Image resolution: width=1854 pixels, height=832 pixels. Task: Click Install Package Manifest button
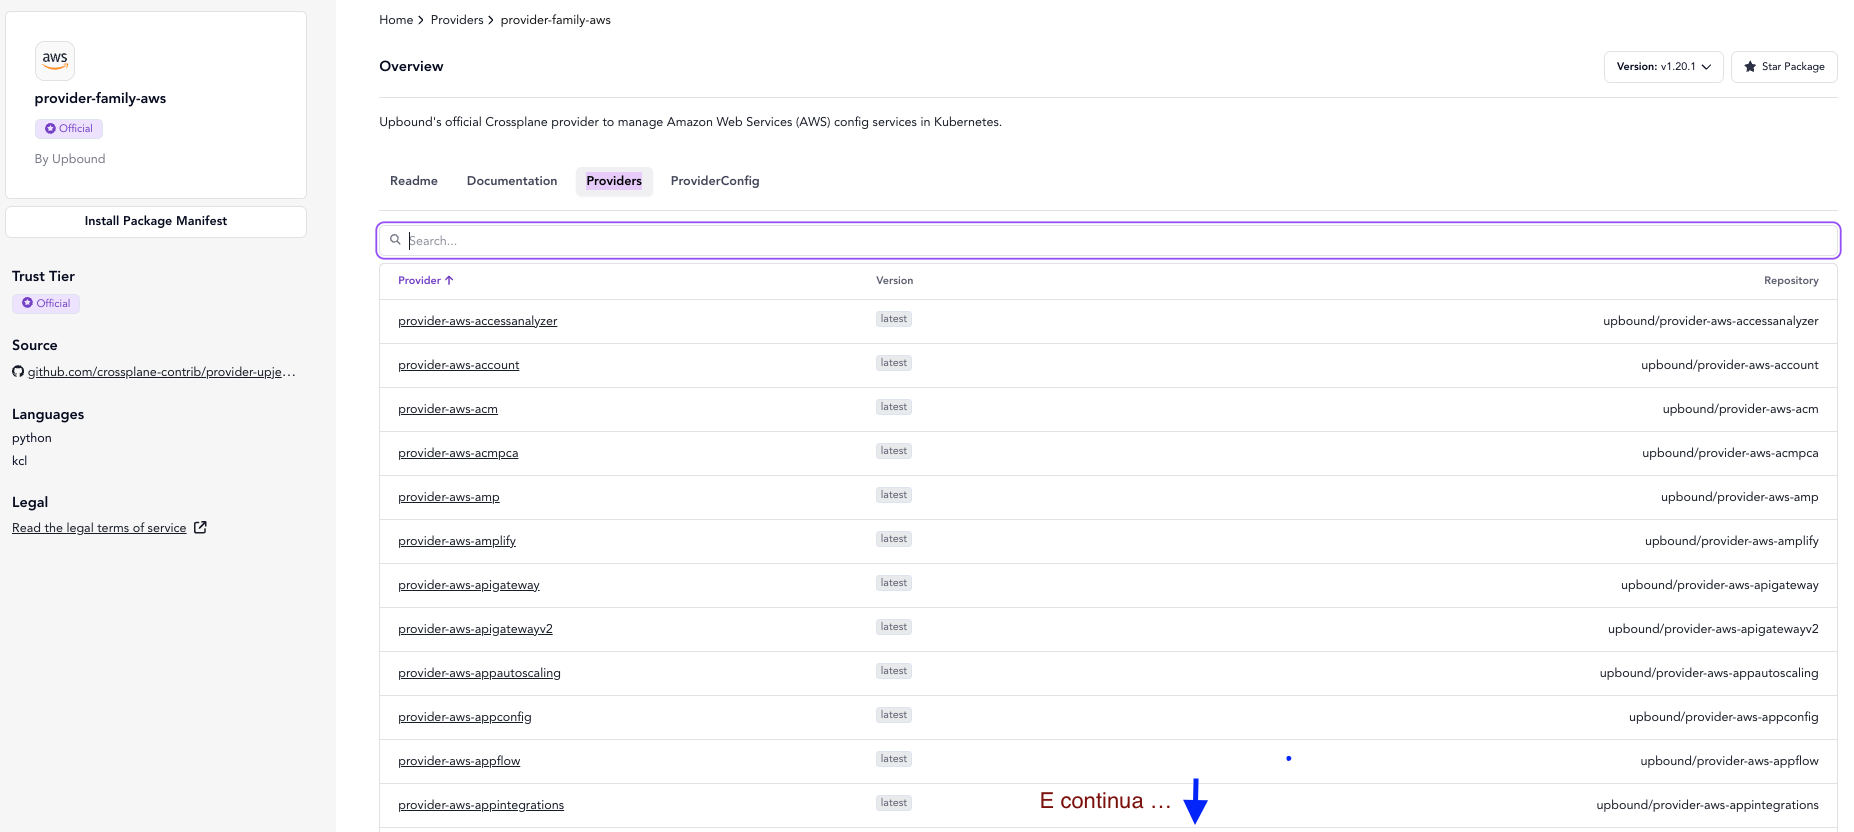click(x=156, y=221)
